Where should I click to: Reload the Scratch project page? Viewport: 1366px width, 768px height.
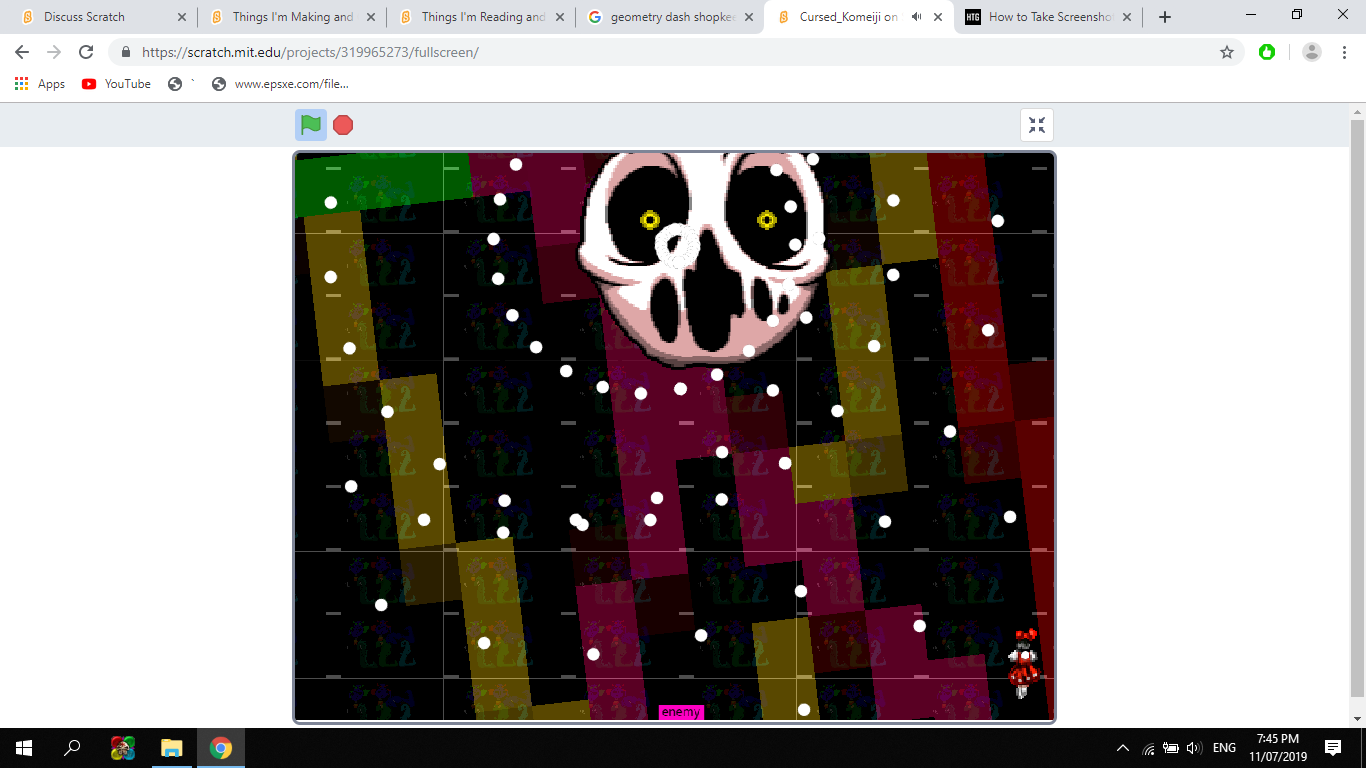pyautogui.click(x=86, y=52)
